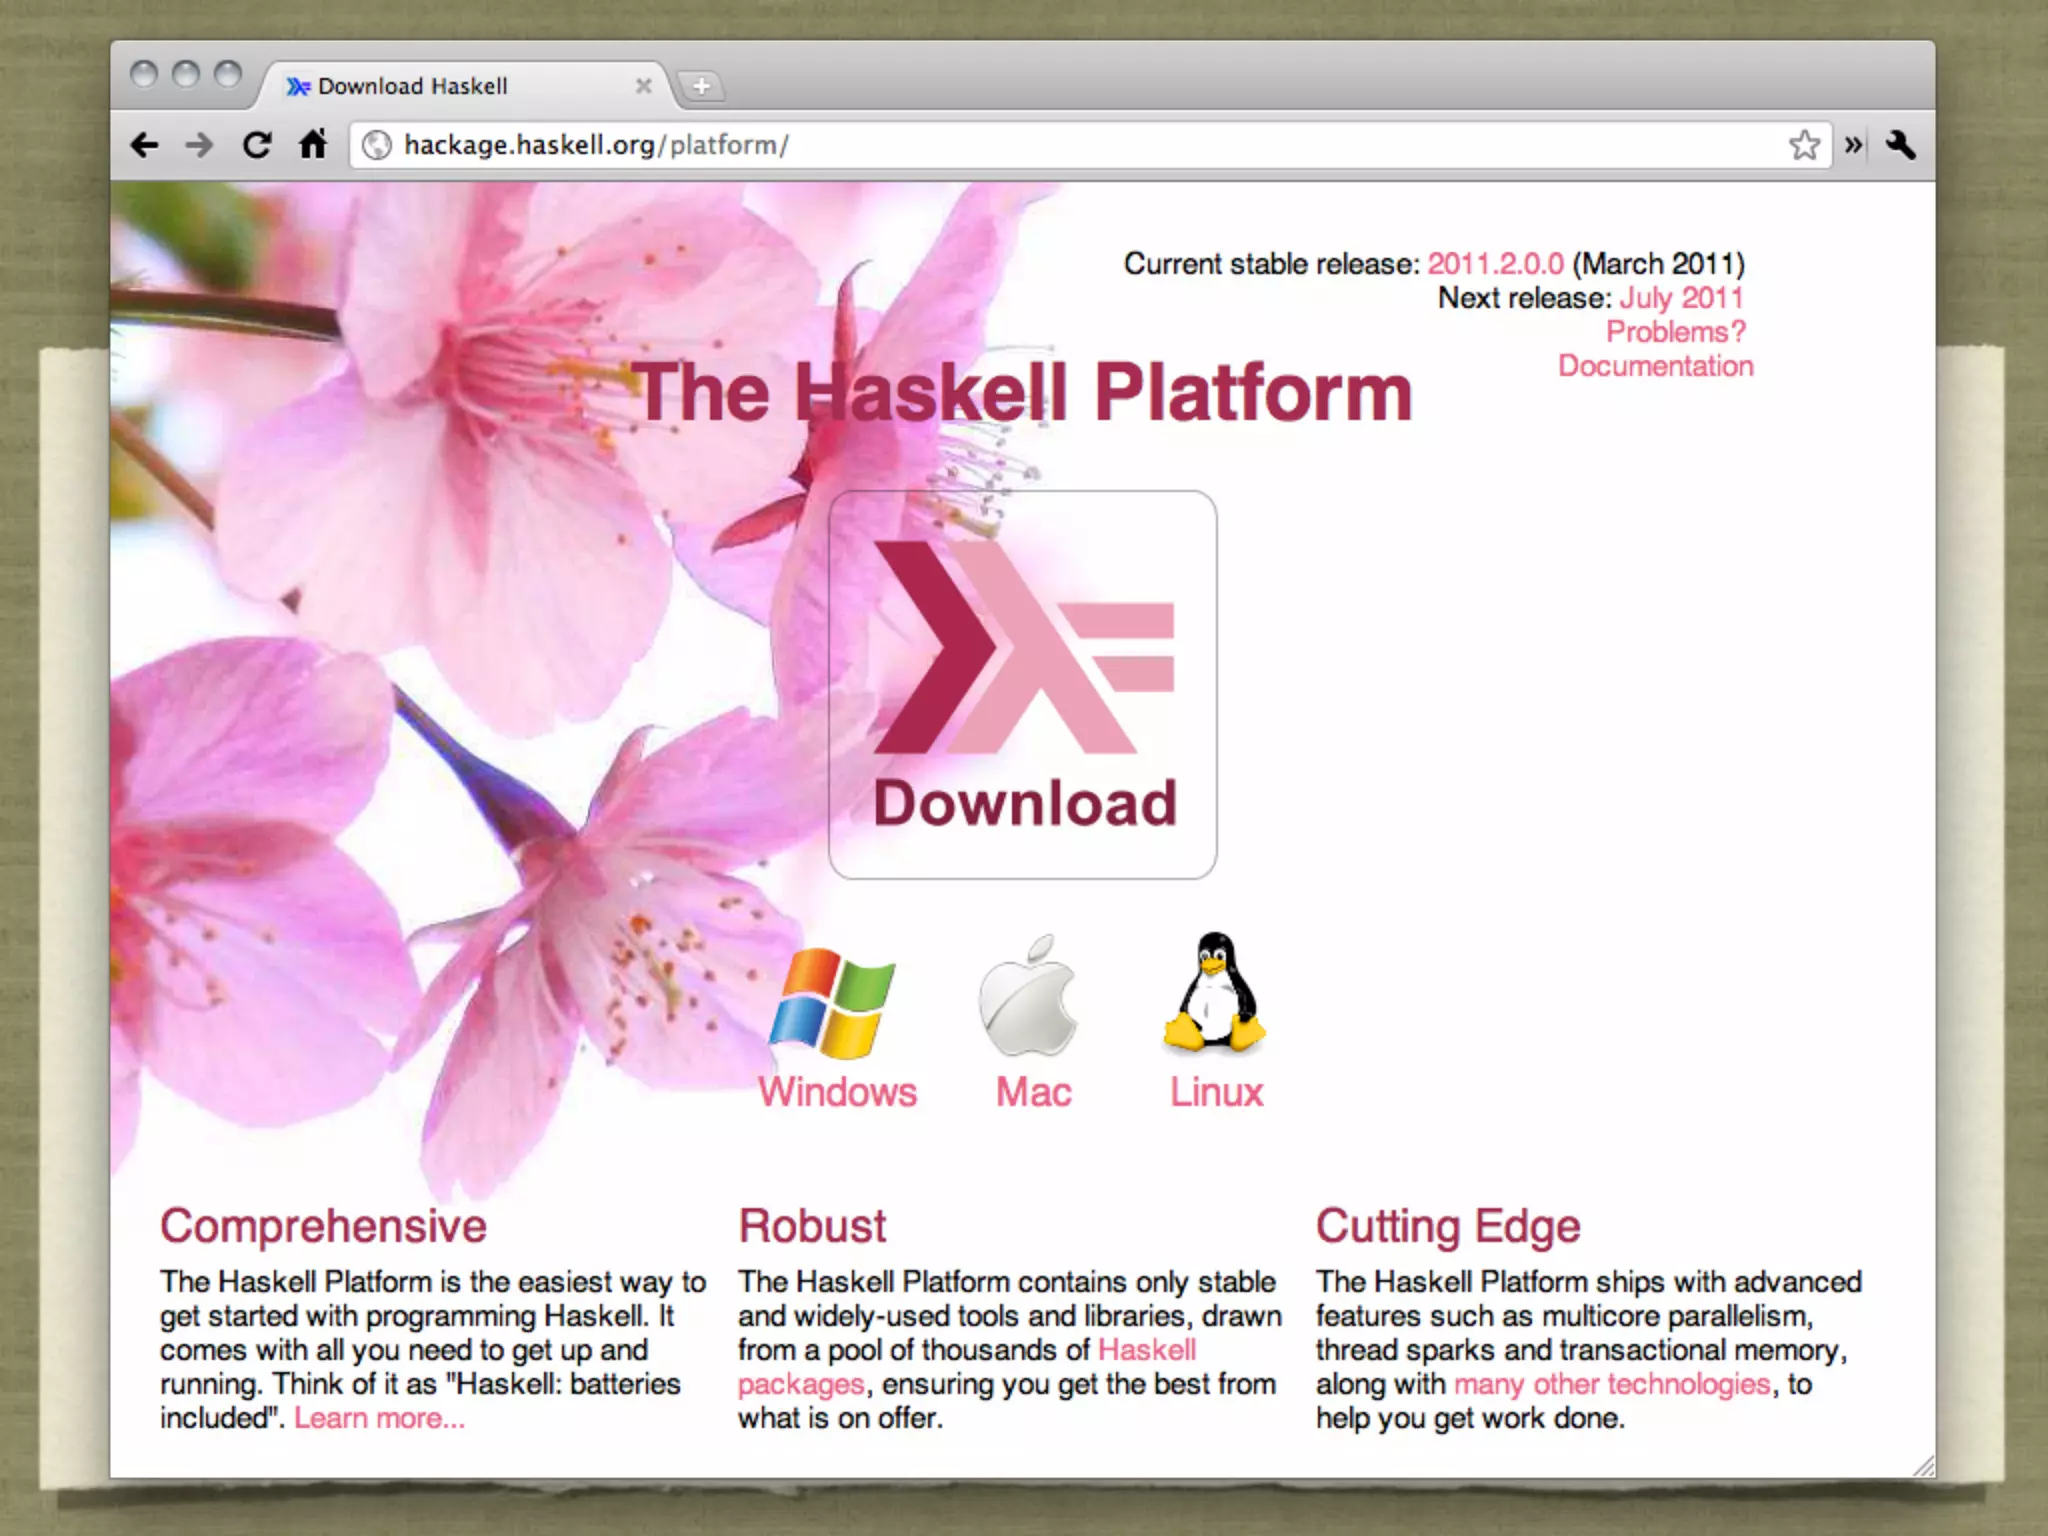This screenshot has height=1536, width=2048.
Task: Click the large Haskell Download button
Action: (1022, 685)
